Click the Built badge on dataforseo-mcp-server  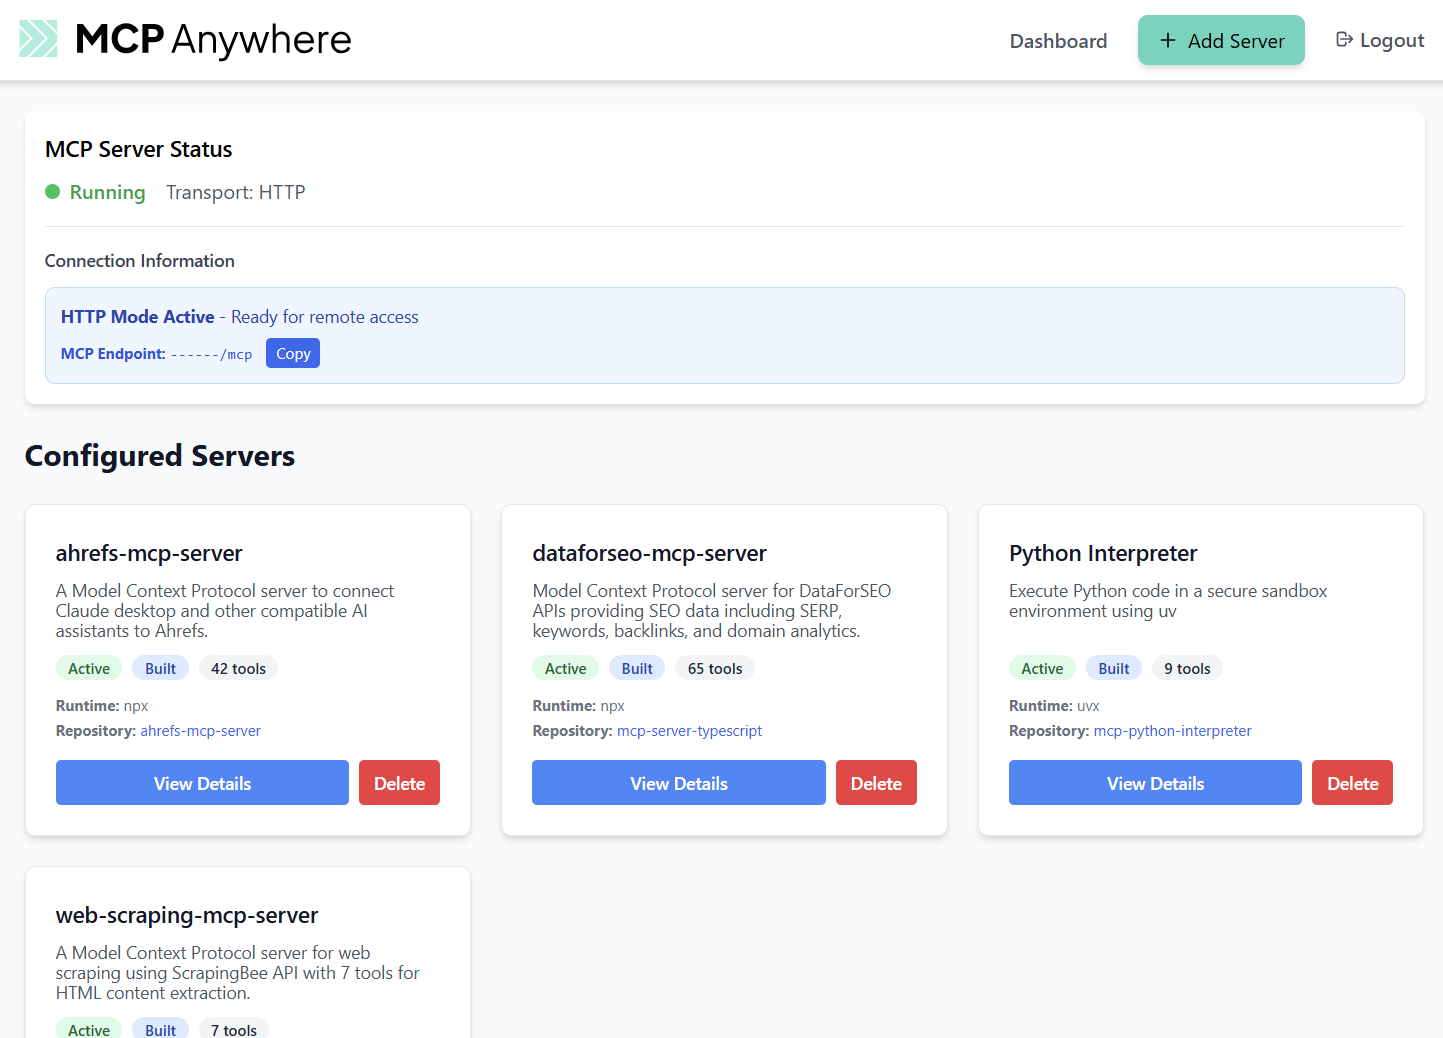coord(637,668)
